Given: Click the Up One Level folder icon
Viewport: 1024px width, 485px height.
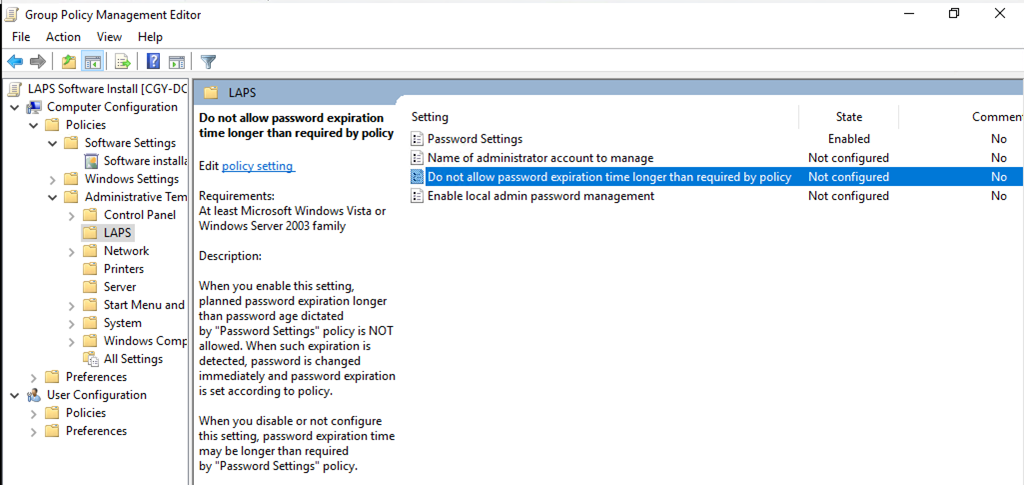Looking at the screenshot, I should pos(68,62).
